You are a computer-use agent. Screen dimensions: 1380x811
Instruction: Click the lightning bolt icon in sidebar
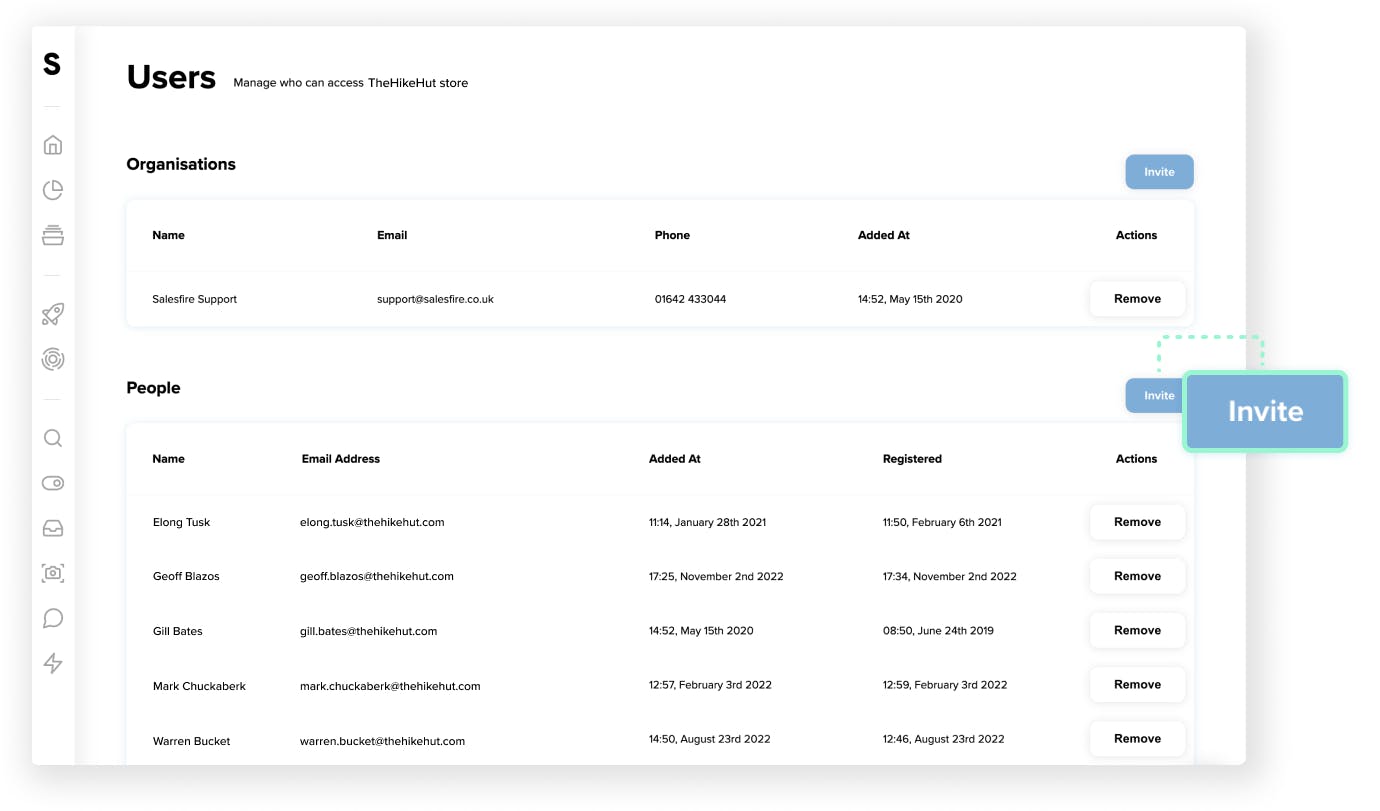(52, 662)
